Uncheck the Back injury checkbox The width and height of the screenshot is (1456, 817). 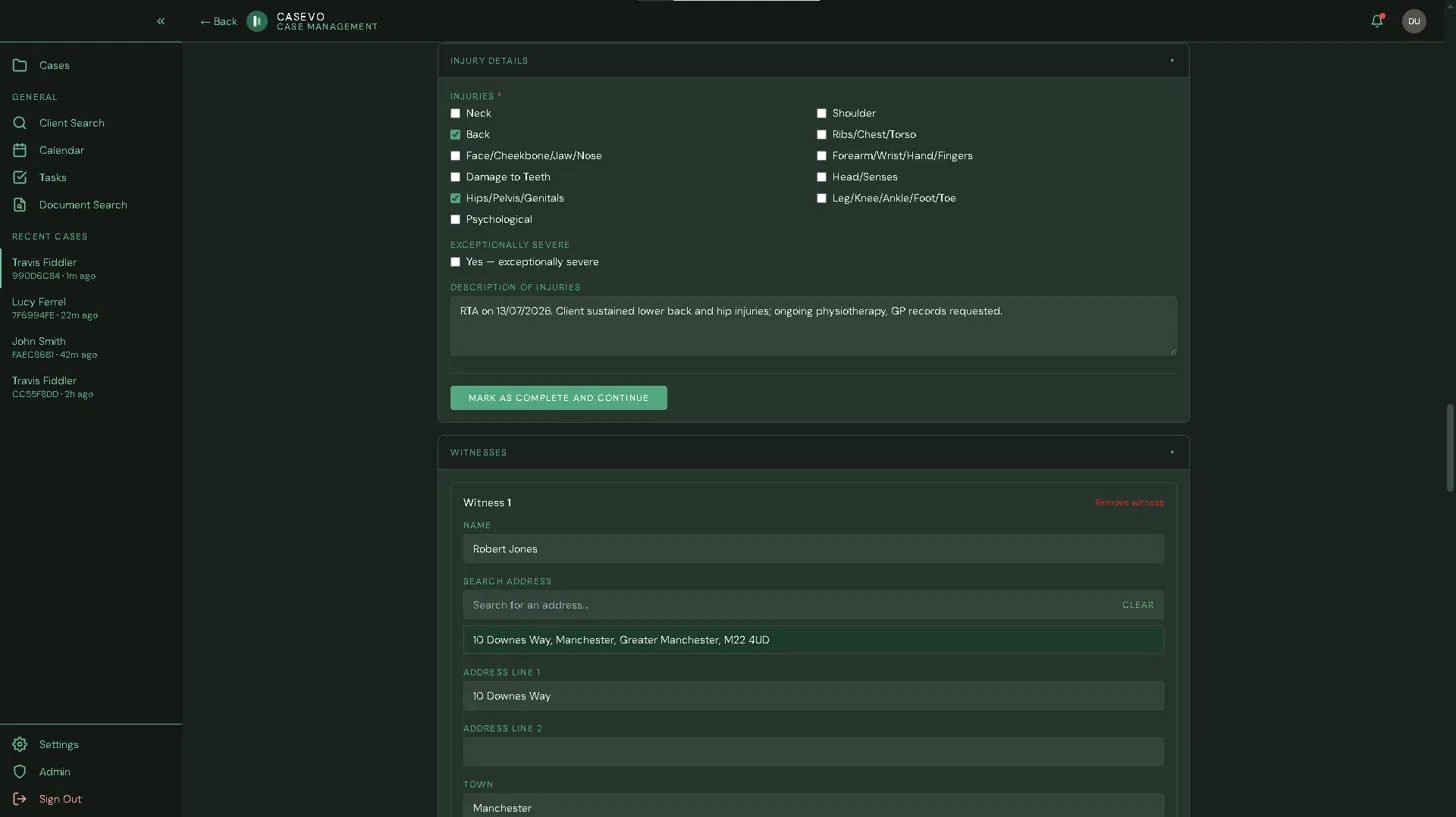tap(455, 134)
